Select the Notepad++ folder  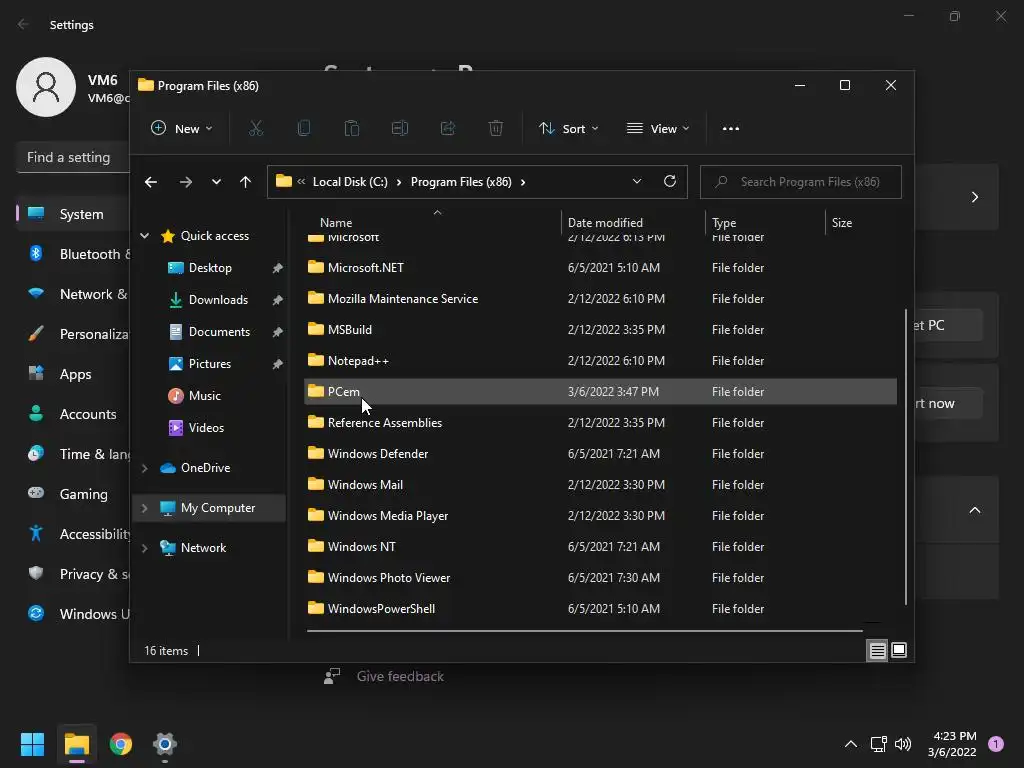(x=600, y=360)
